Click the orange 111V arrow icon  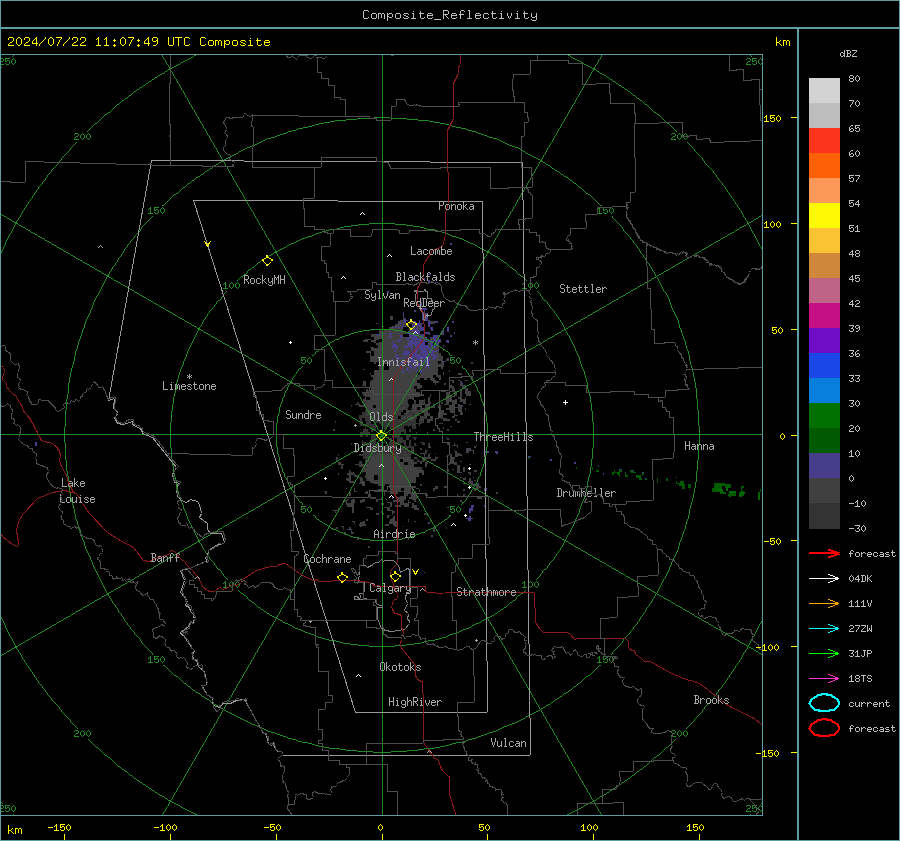pos(824,603)
